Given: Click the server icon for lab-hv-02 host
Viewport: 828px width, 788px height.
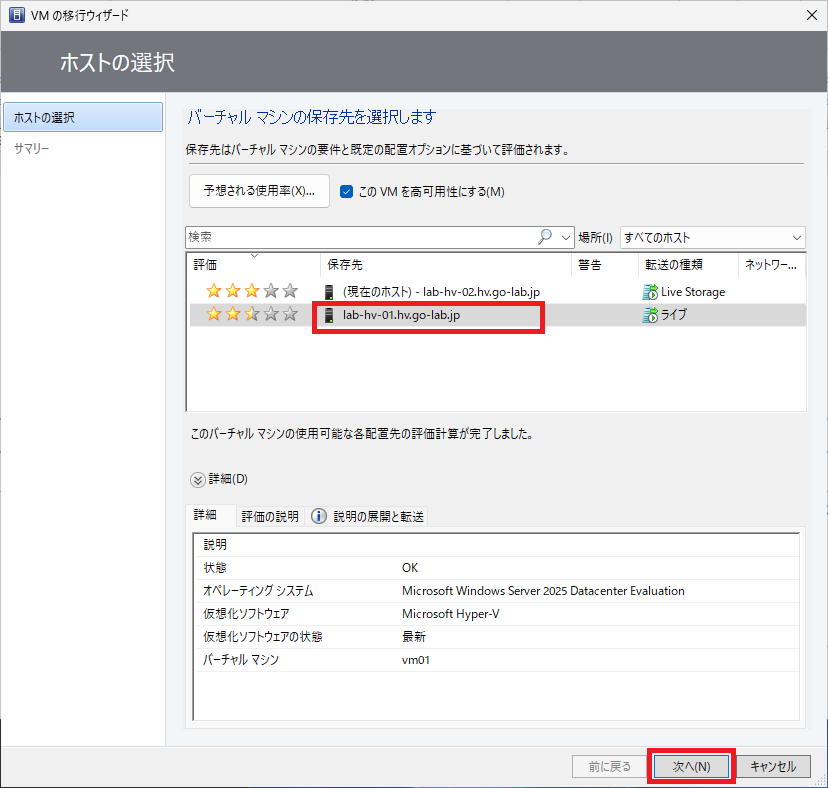Looking at the screenshot, I should [329, 292].
